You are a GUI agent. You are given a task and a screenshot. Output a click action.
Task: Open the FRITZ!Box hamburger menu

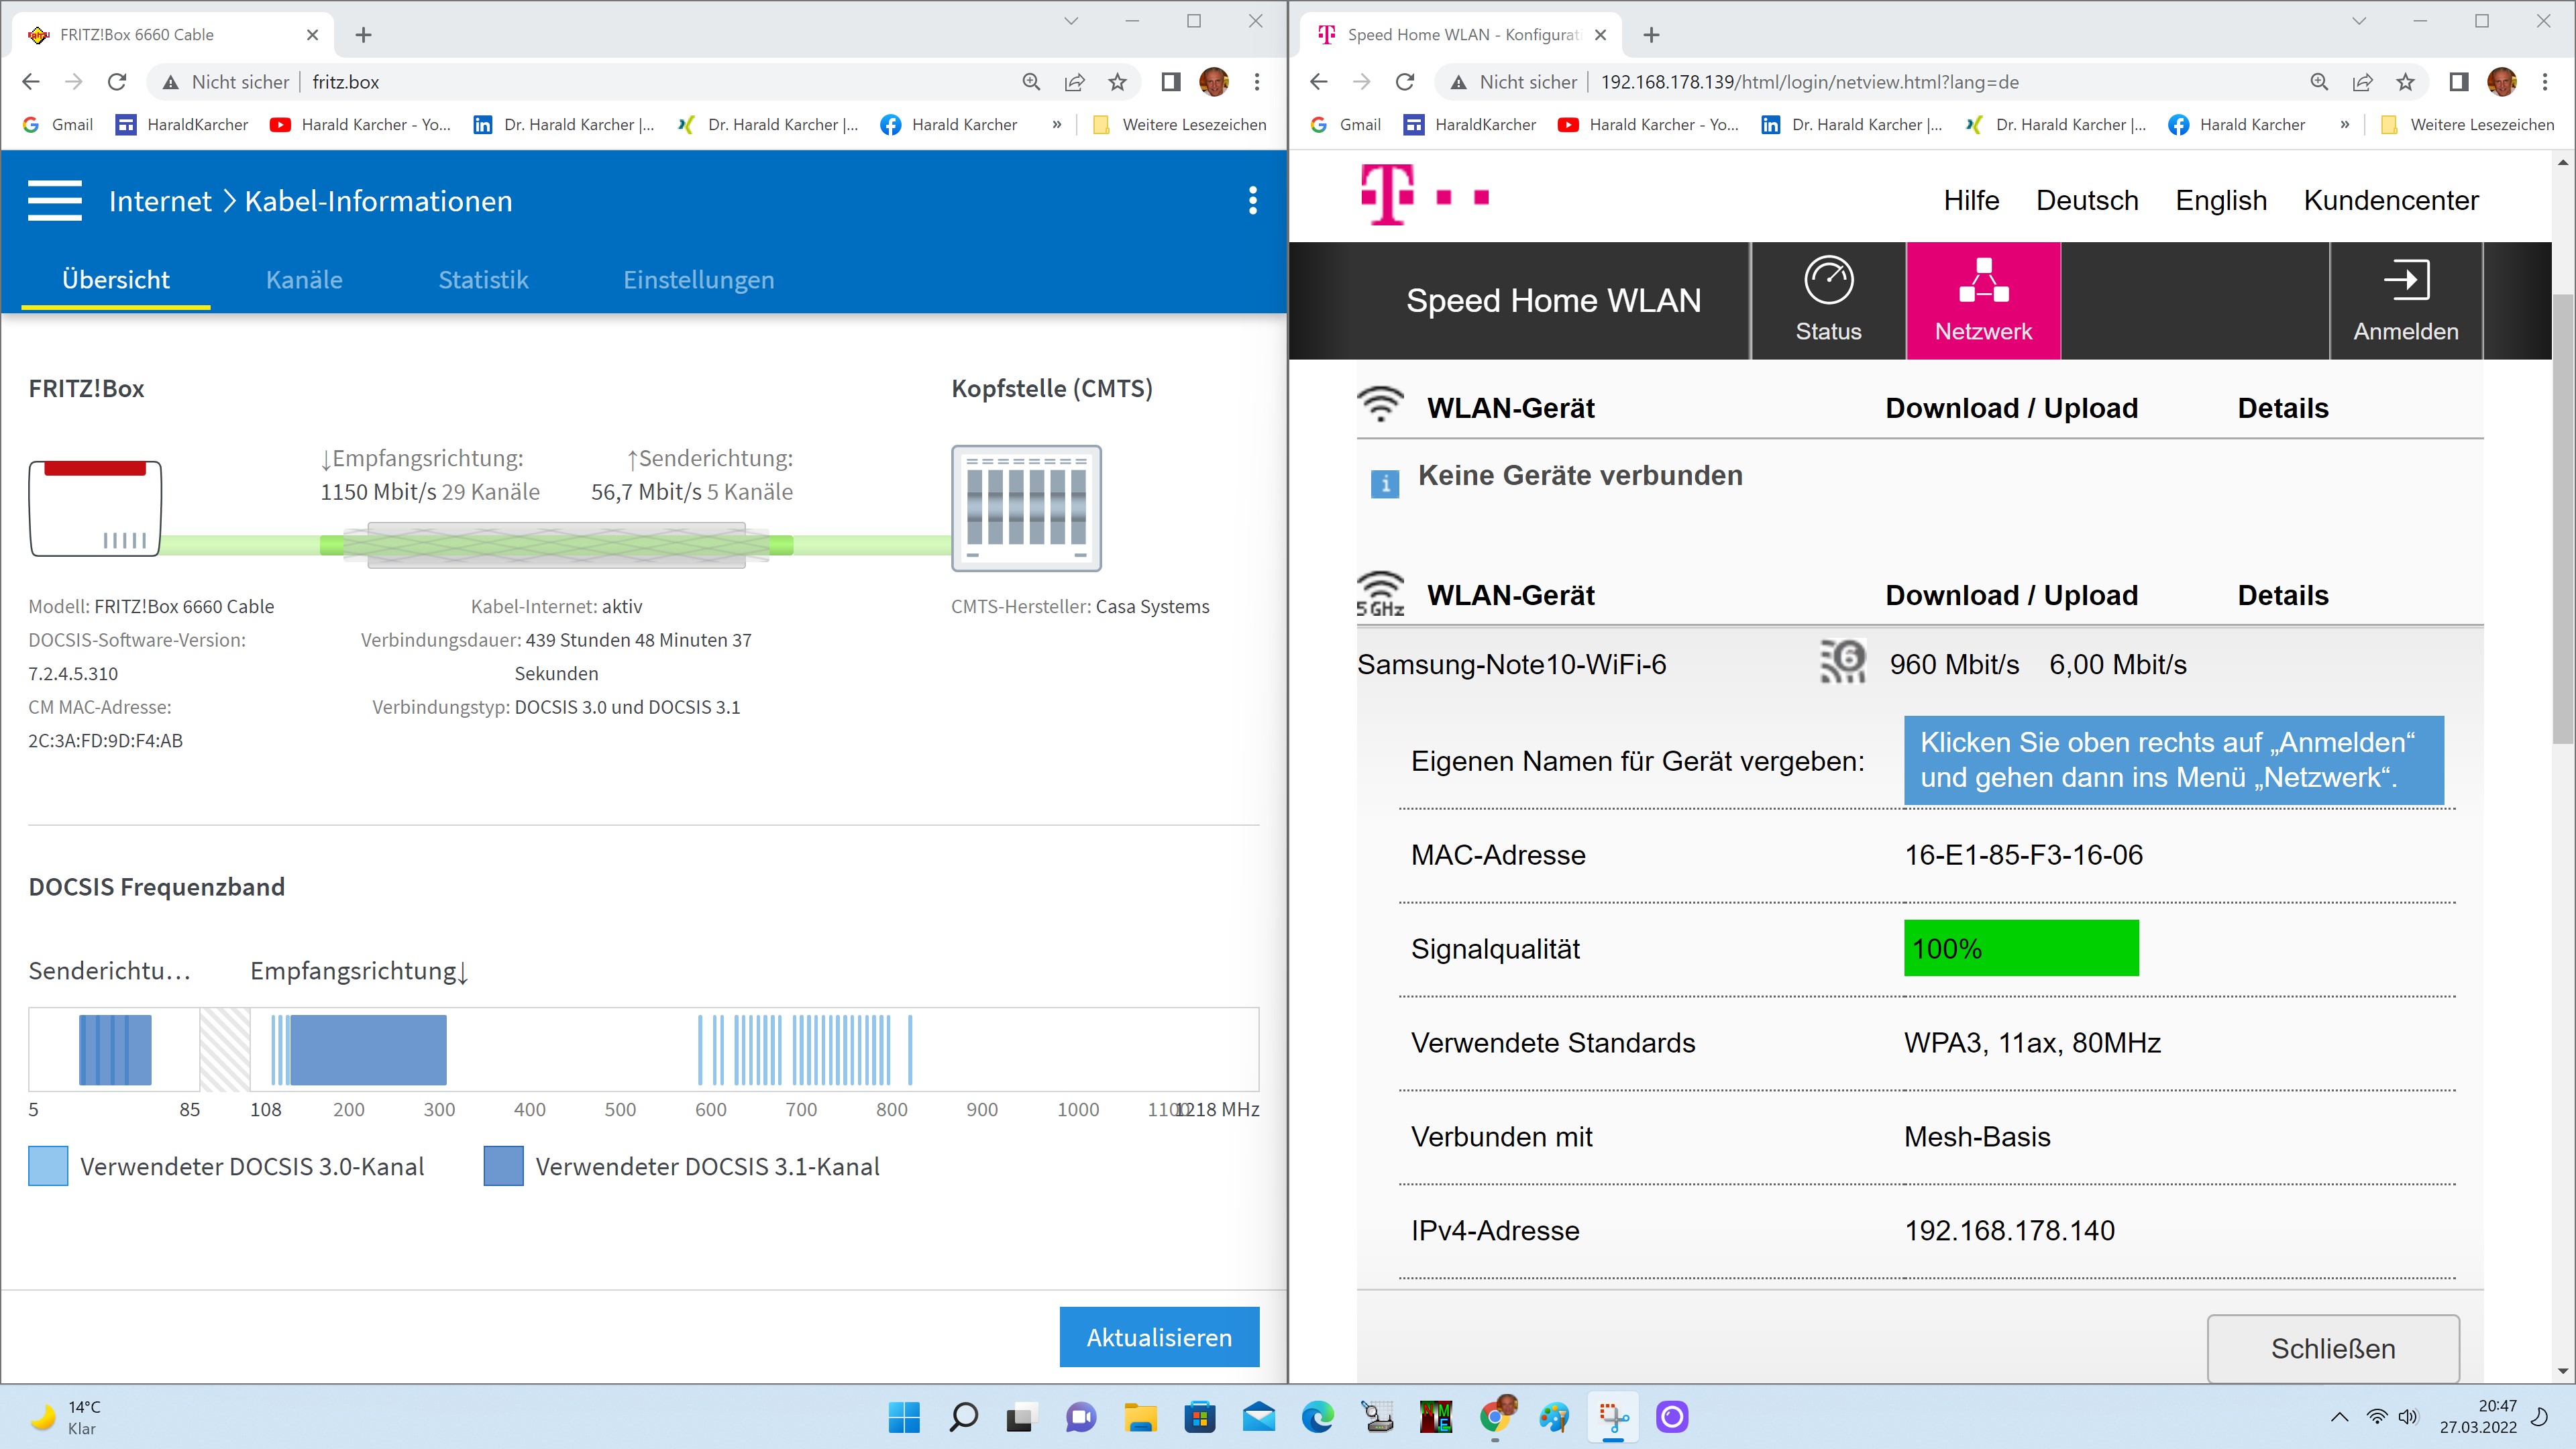coord(55,201)
